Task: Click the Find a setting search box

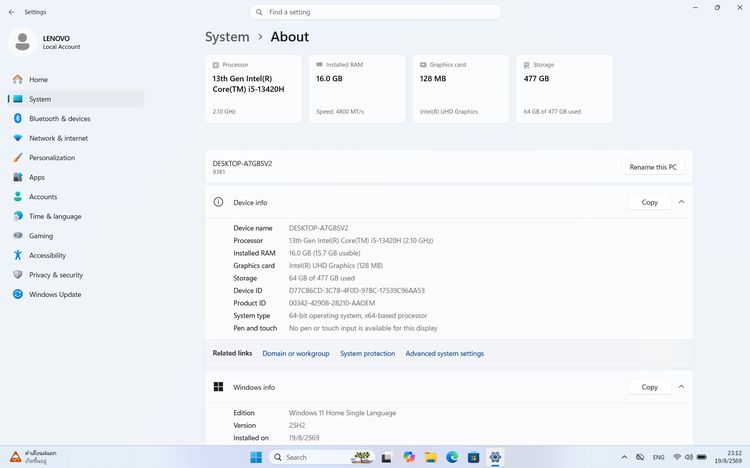Action: coord(375,12)
